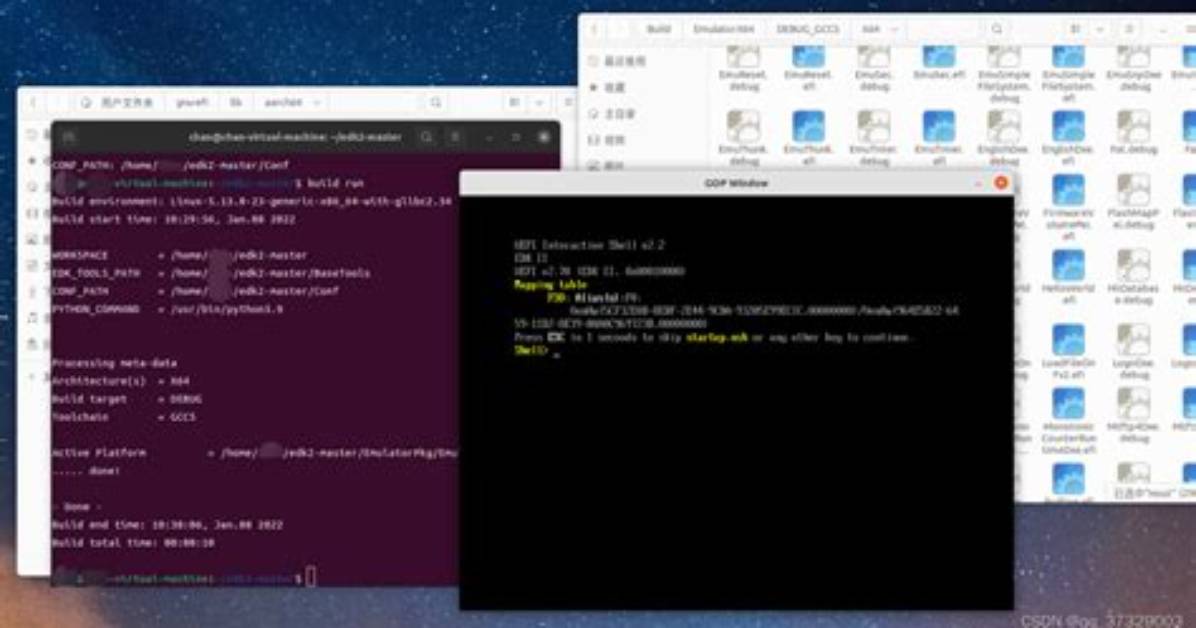Toggle view mode in the aarch64 file manager
The height and width of the screenshot is (628, 1196).
515,102
